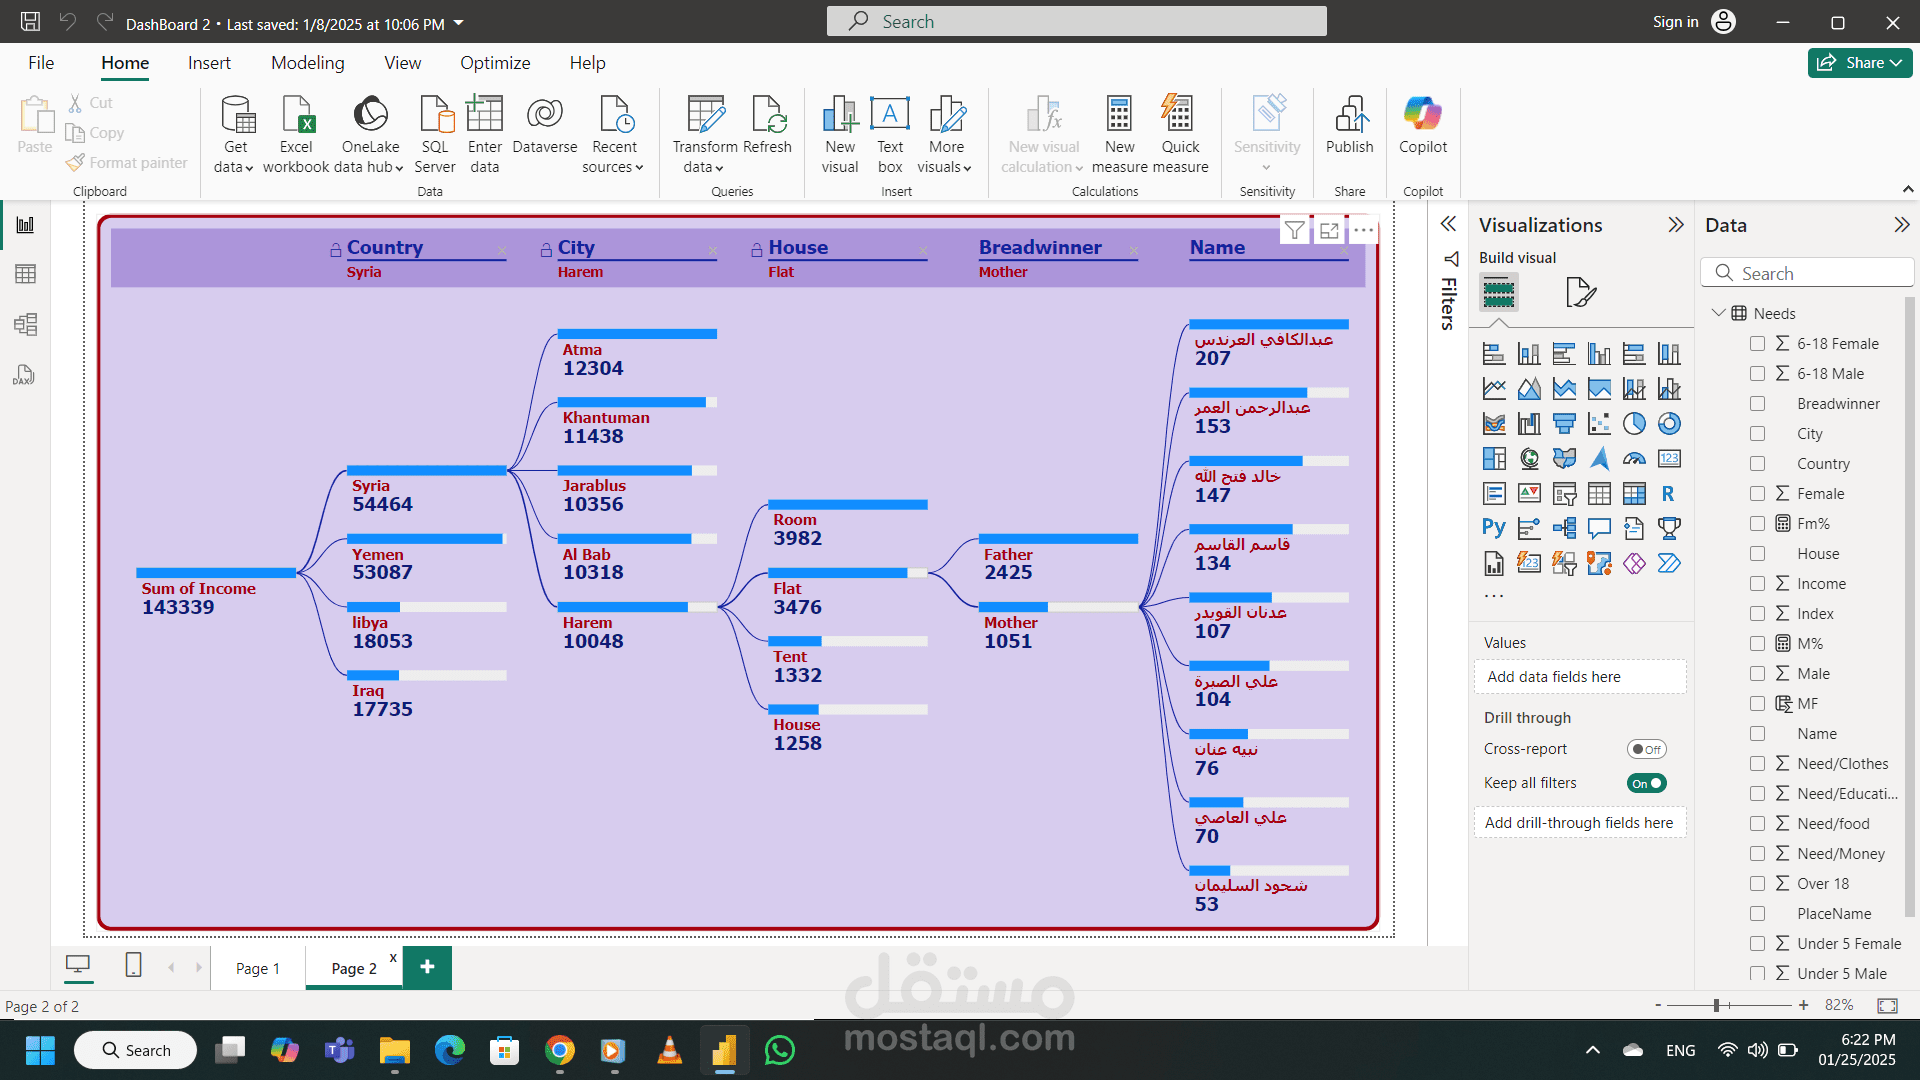Open the Modeling ribbon tab
1920x1080 pixels.
307,63
